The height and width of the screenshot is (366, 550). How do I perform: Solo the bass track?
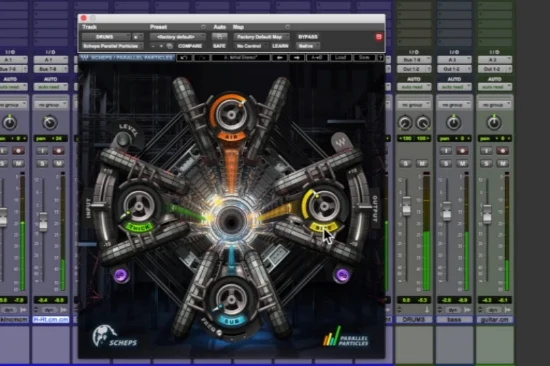point(446,163)
